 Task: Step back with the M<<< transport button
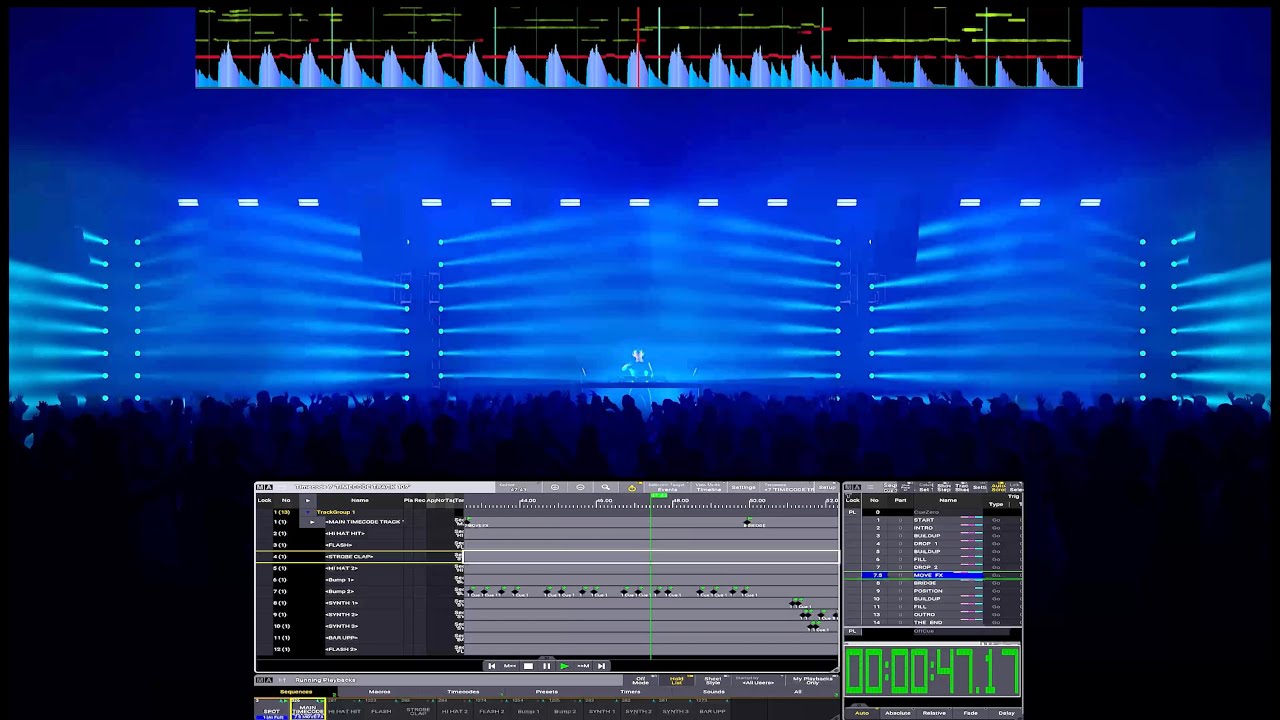(x=509, y=666)
